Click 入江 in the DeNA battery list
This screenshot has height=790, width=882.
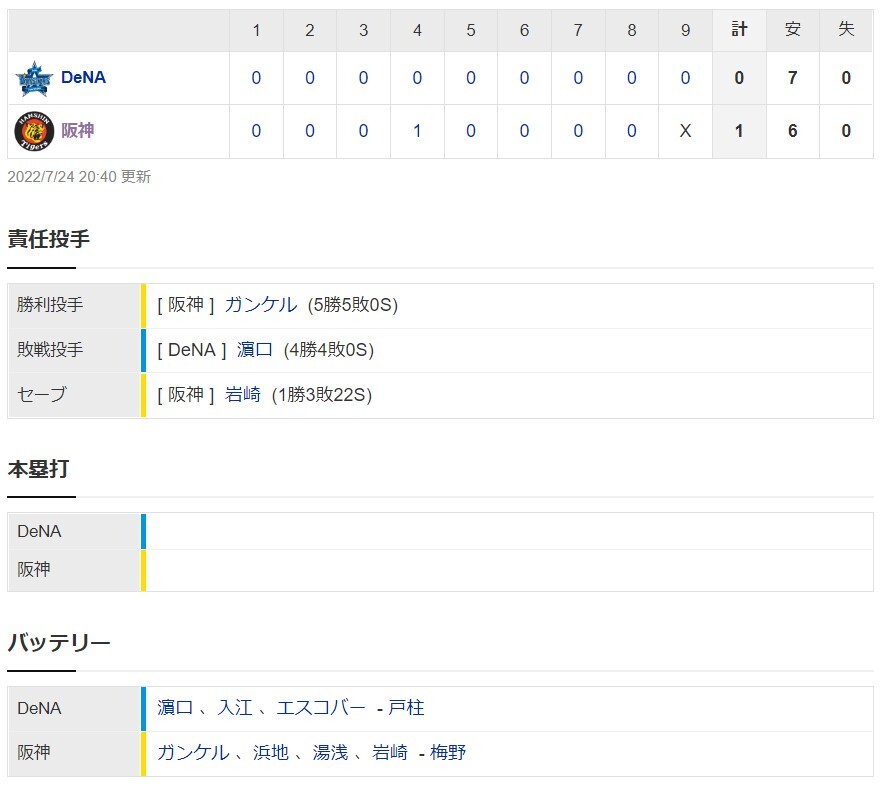pos(235,708)
